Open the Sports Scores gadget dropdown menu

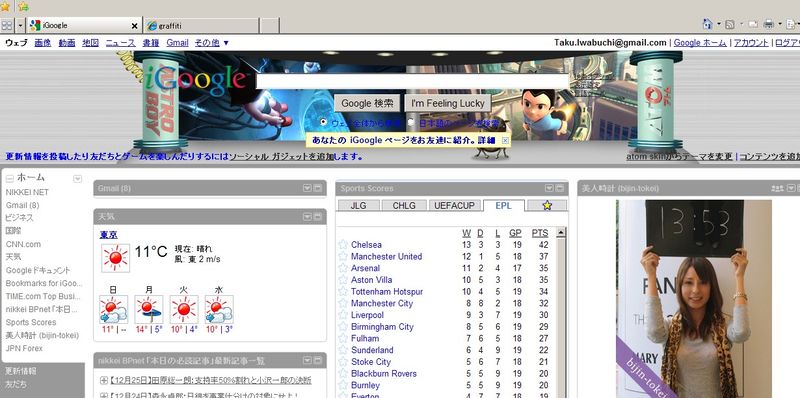point(549,188)
